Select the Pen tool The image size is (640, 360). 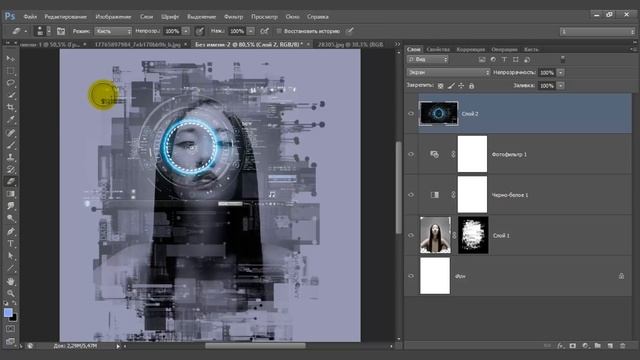[x=11, y=231]
